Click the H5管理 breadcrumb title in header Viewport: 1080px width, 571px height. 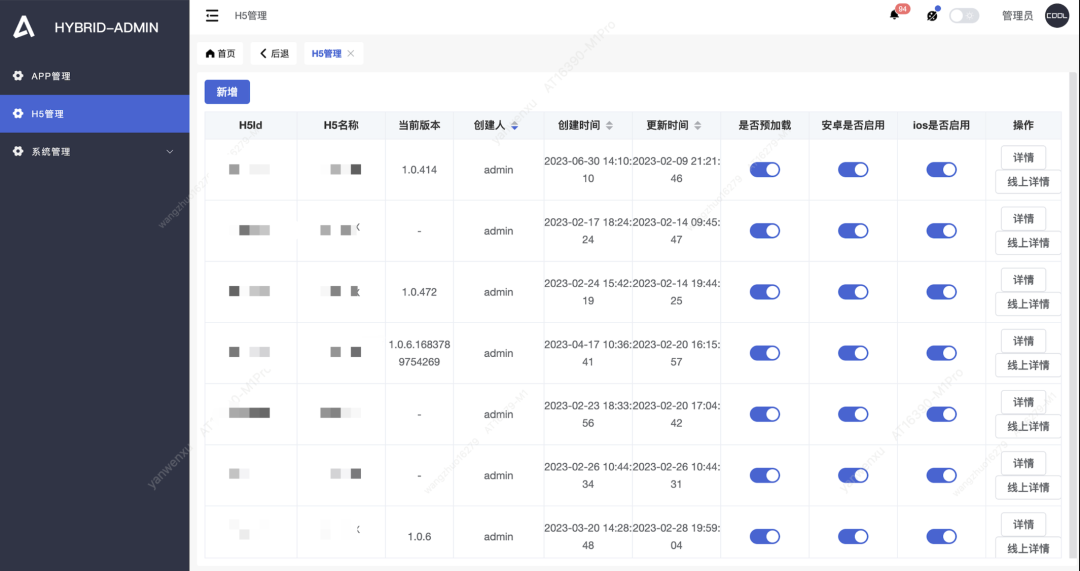pyautogui.click(x=251, y=15)
